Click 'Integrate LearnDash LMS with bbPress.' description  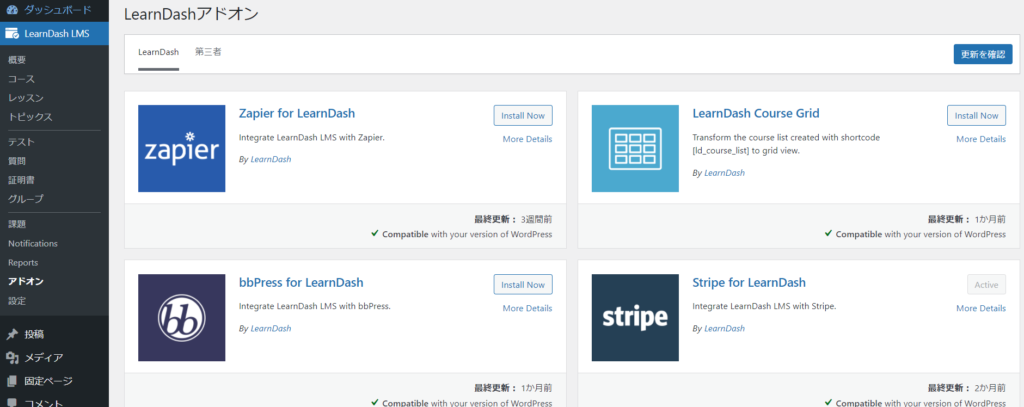tap(315, 306)
